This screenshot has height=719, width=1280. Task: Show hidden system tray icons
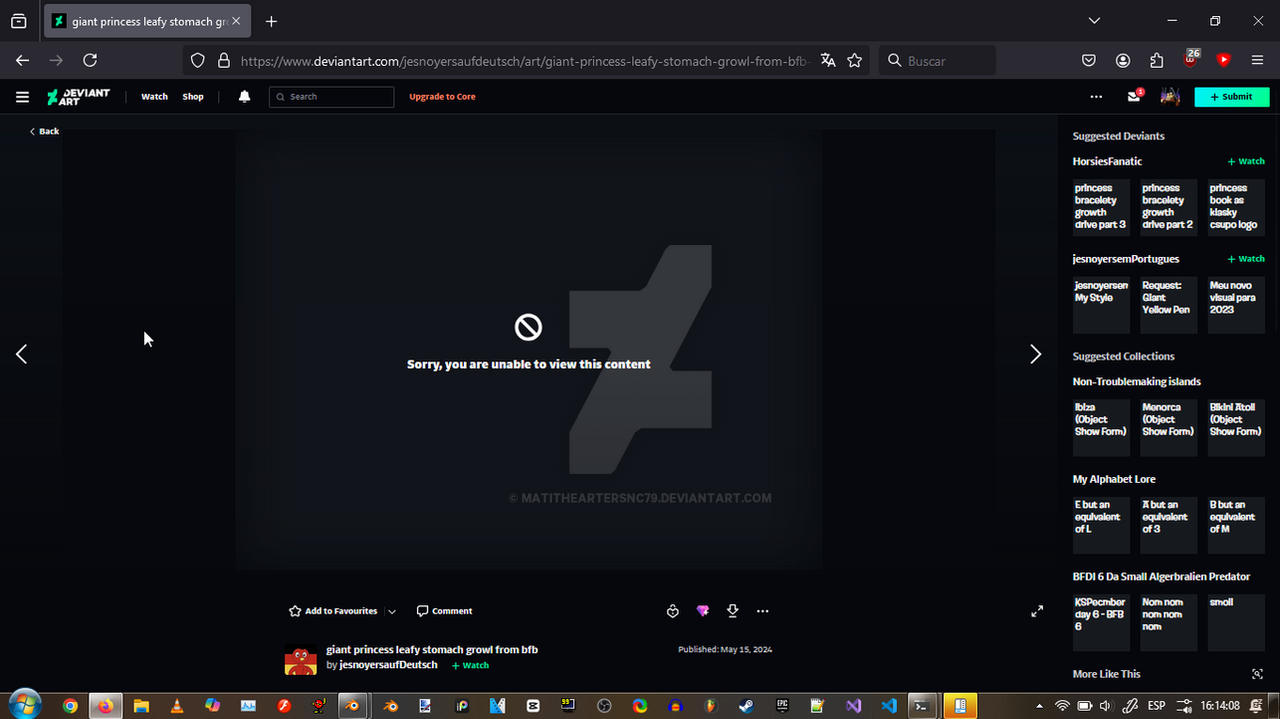click(x=1040, y=706)
